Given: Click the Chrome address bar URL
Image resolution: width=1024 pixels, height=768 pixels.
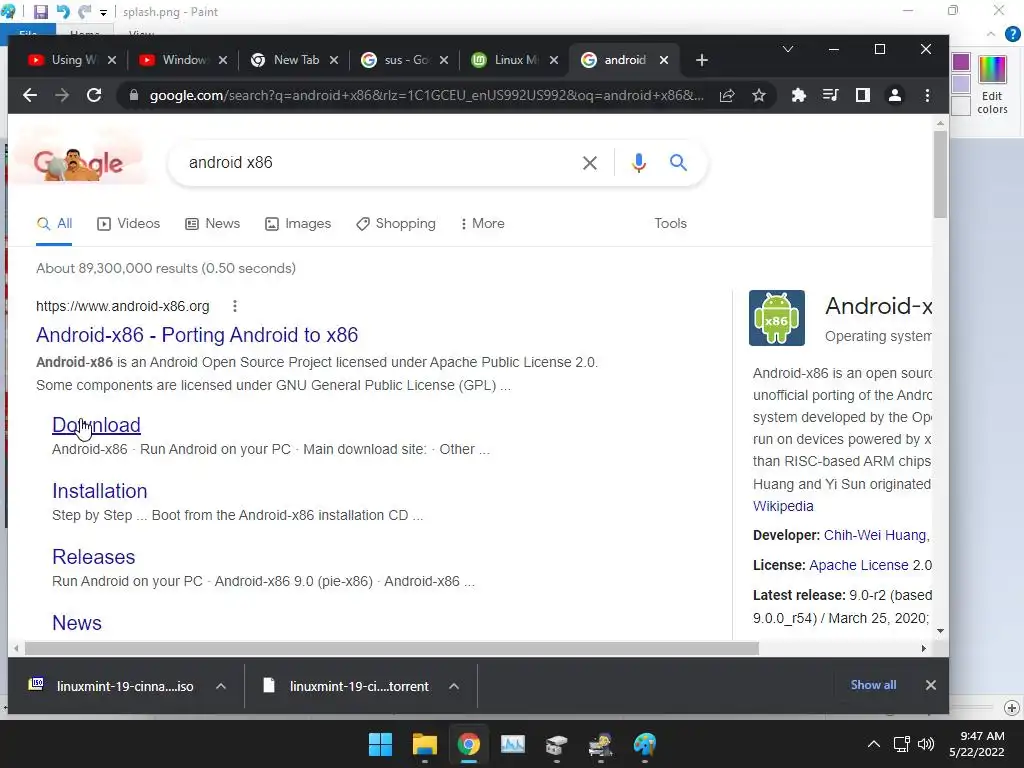Looking at the screenshot, I should coord(426,95).
